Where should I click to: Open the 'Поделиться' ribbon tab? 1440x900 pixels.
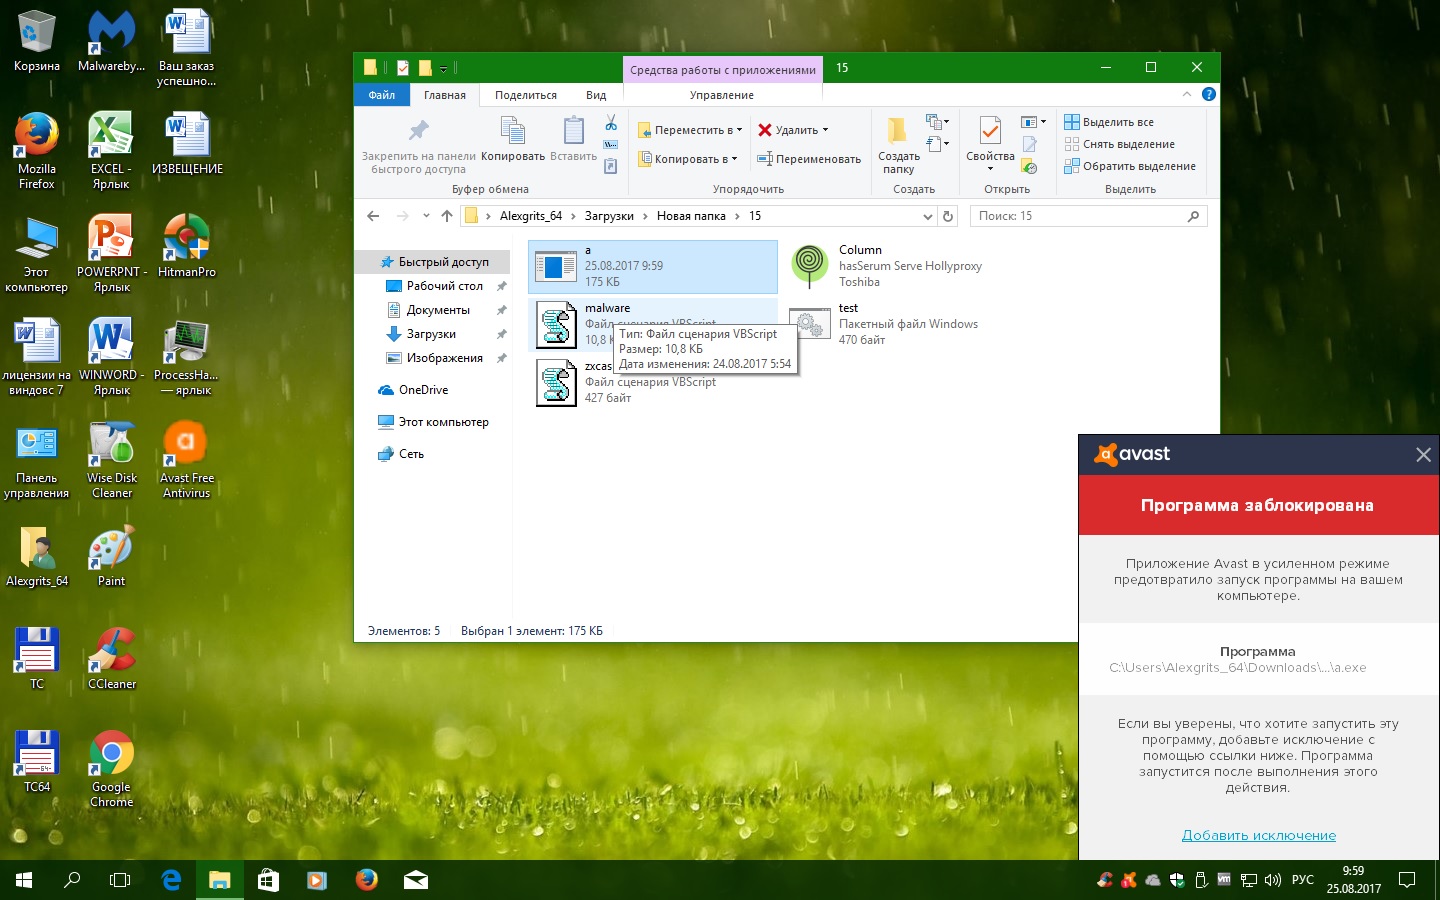coord(526,95)
